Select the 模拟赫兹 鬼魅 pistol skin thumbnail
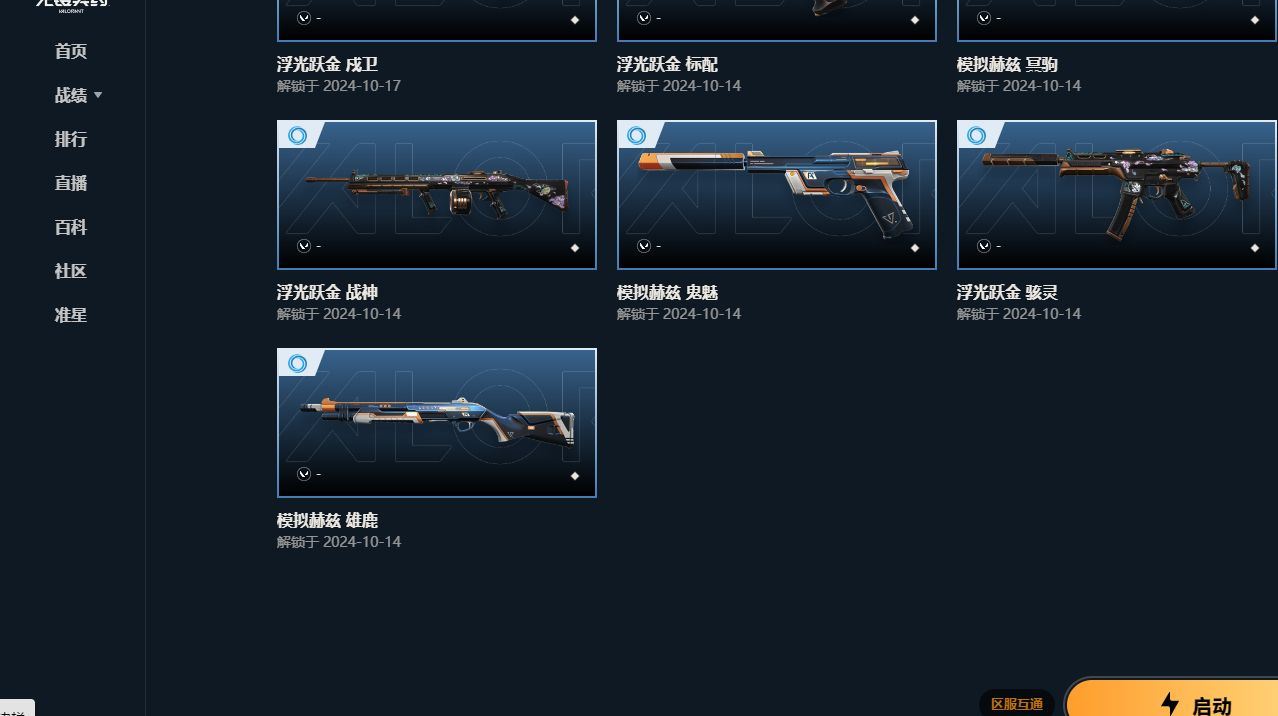 pyautogui.click(x=777, y=195)
